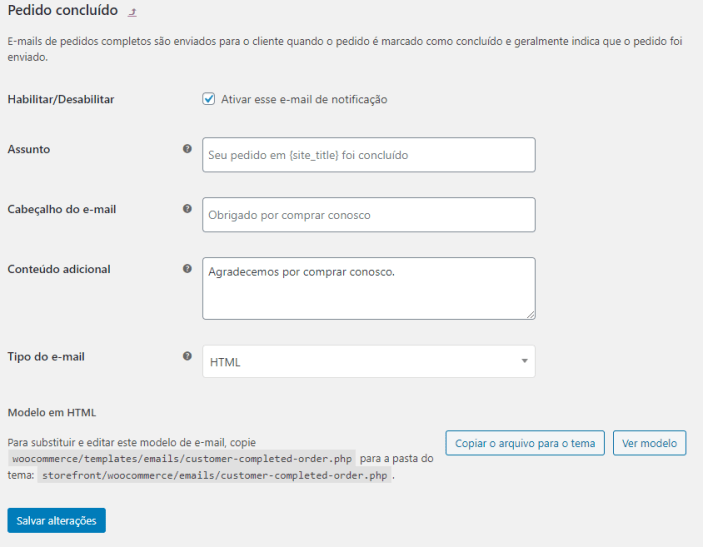Click the Cabeçalho do e-mail input field
Image resolution: width=703 pixels, height=547 pixels.
coord(369,215)
